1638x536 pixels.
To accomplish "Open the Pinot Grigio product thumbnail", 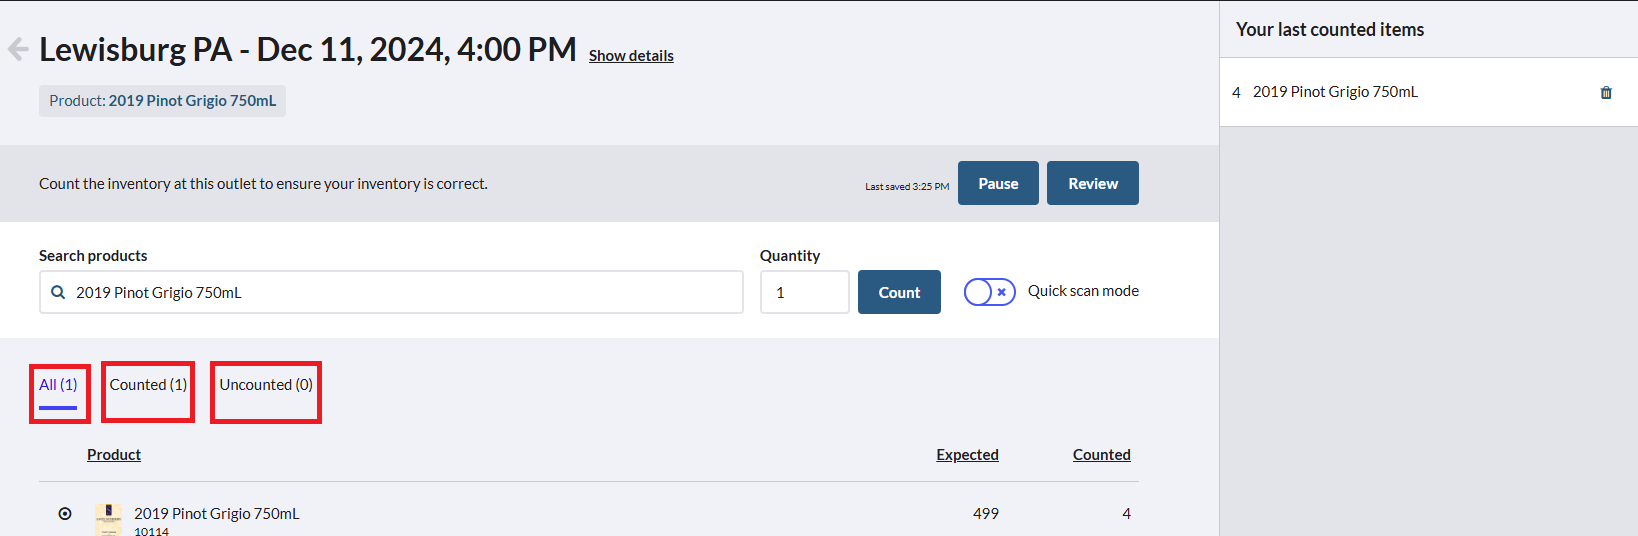I will 108,519.
